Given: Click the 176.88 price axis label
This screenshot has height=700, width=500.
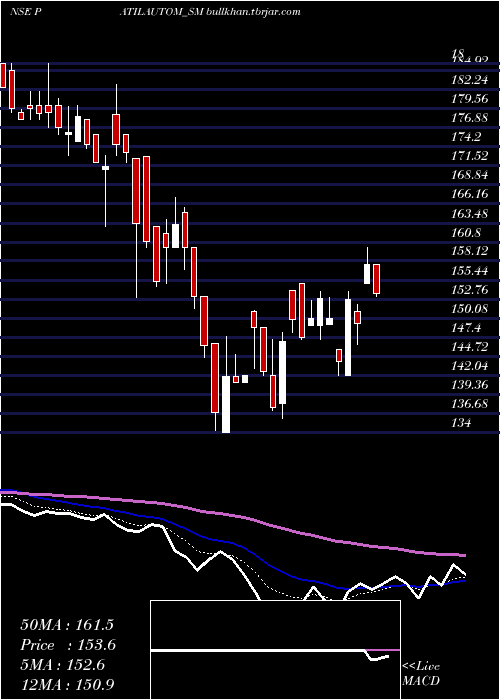Looking at the screenshot, I should click(471, 118).
